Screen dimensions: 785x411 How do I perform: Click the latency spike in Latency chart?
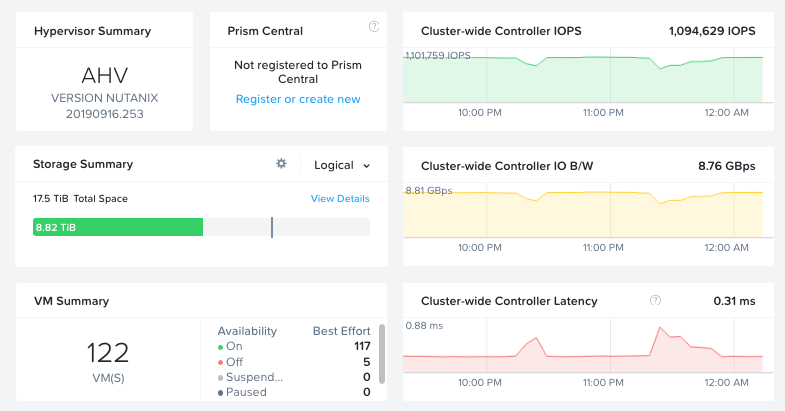click(659, 329)
